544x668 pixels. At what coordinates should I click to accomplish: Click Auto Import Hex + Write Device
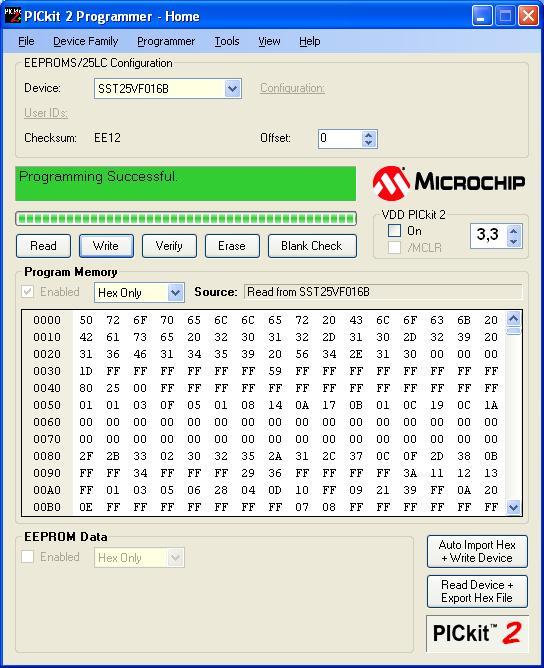coord(477,551)
